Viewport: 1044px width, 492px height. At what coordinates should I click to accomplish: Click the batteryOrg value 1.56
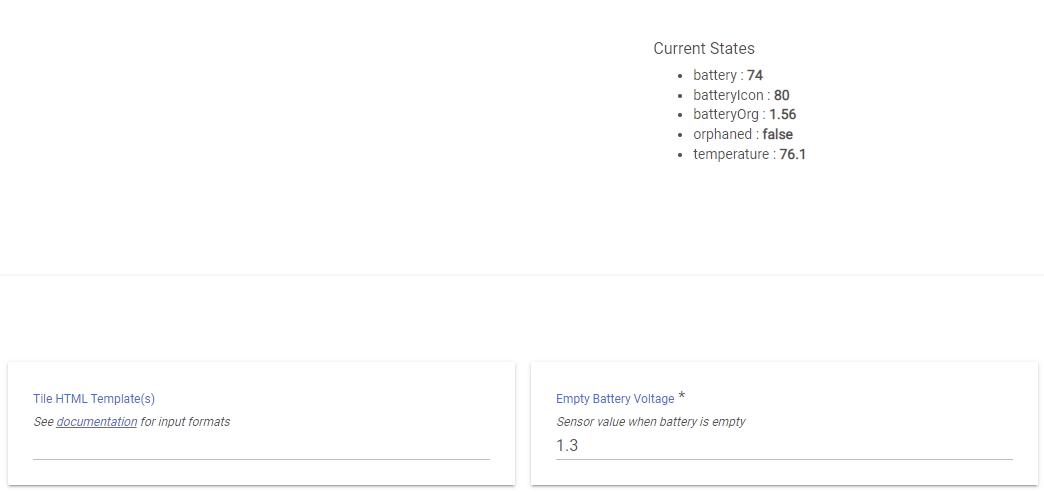[x=782, y=115]
